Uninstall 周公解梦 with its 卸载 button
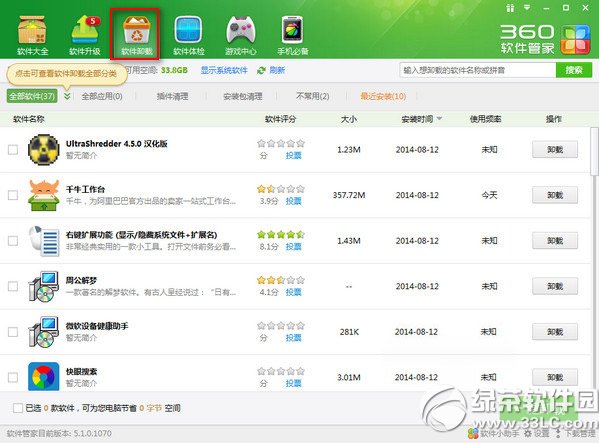 pos(555,286)
